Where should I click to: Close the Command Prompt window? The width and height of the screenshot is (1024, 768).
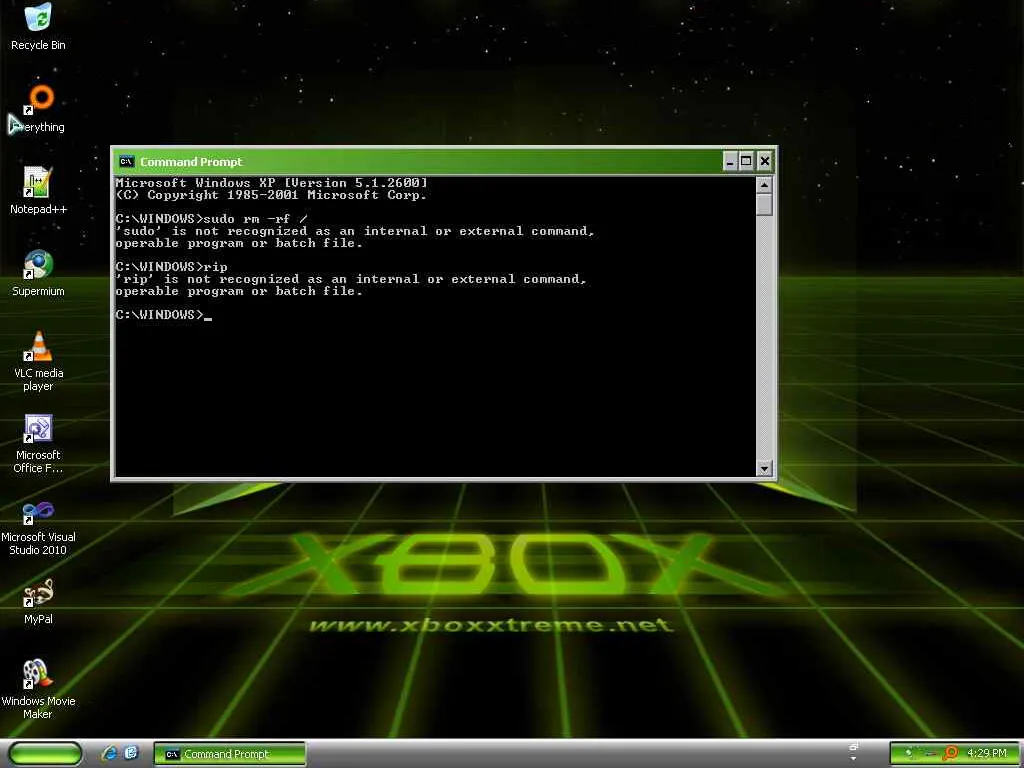765,161
